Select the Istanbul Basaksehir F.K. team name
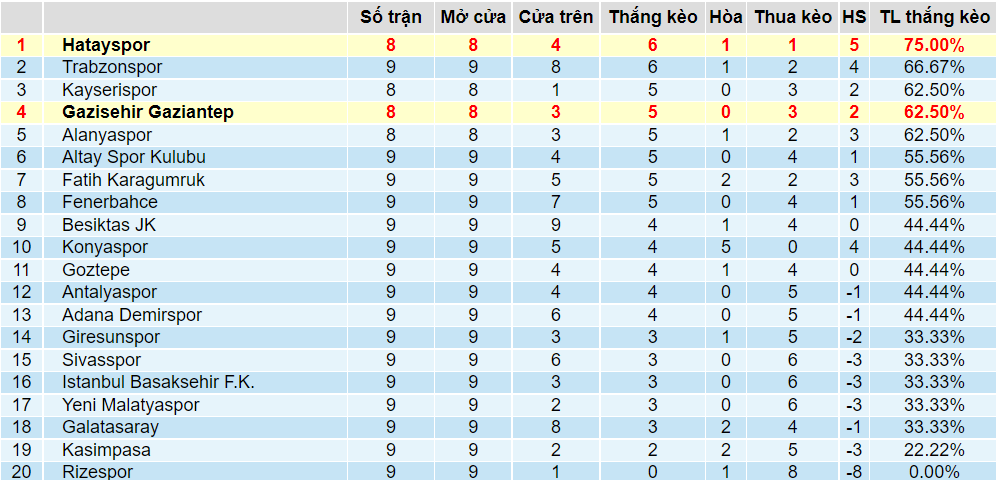 pos(158,382)
